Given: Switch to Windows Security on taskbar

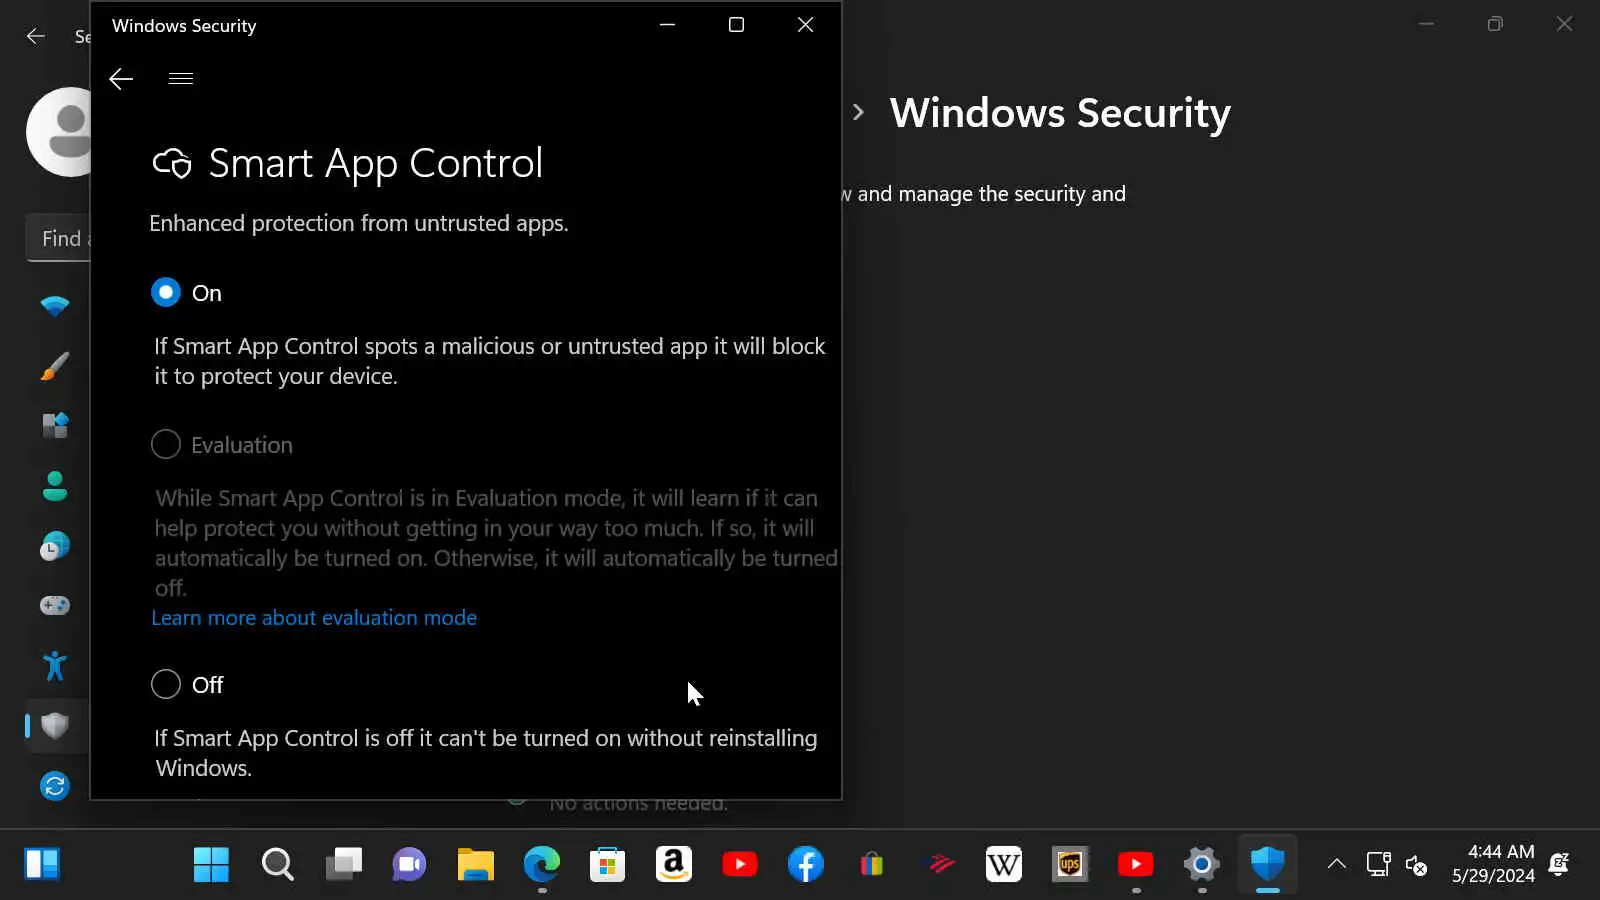Looking at the screenshot, I should pyautogui.click(x=1267, y=864).
